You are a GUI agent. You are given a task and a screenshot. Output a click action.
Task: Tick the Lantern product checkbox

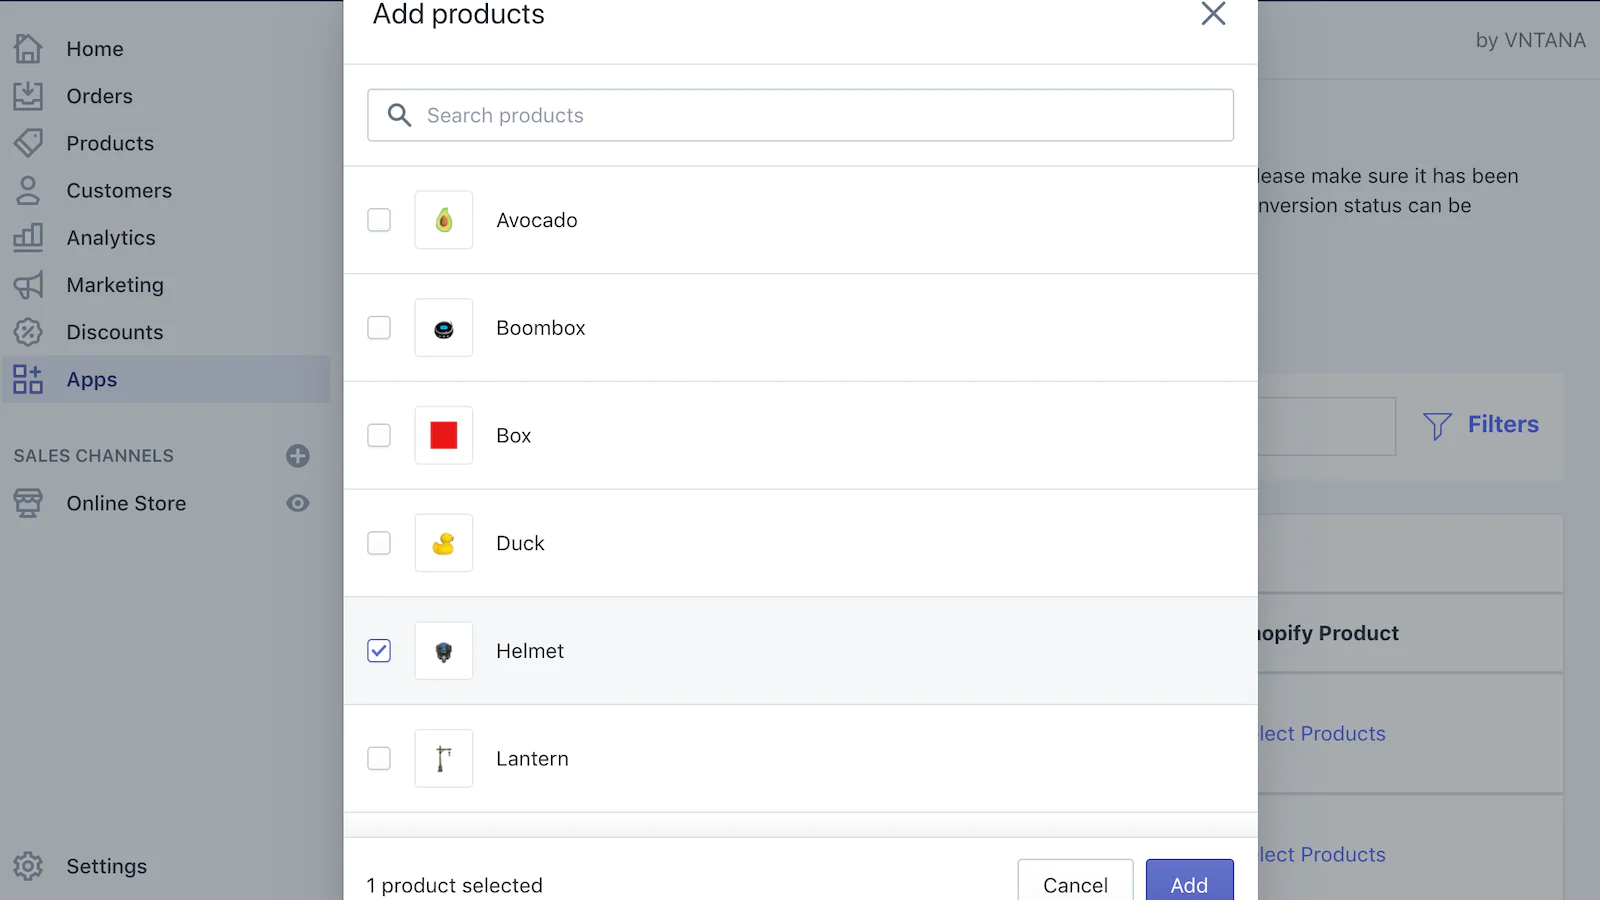[x=379, y=759]
